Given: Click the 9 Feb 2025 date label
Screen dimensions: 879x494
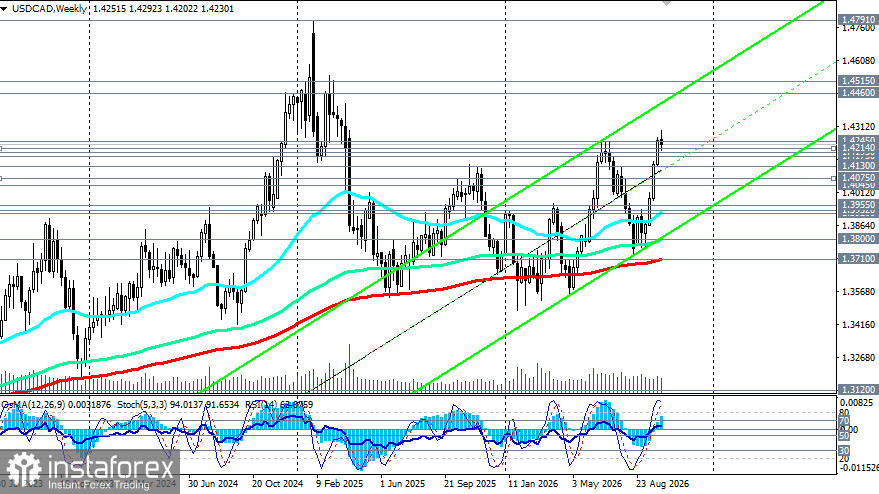Looking at the screenshot, I should click(340, 483).
